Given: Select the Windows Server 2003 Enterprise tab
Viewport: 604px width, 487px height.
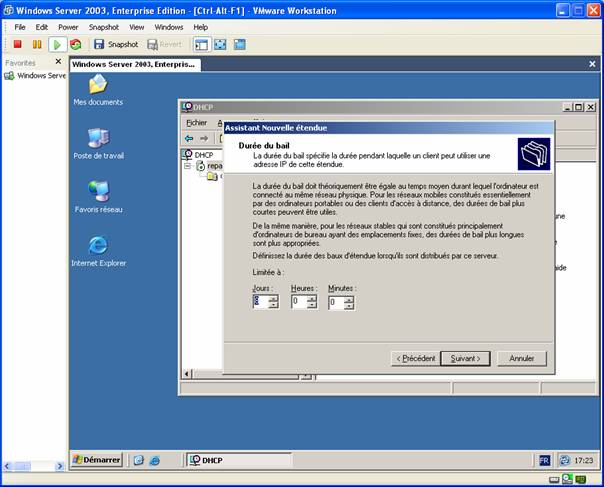Looking at the screenshot, I should pos(135,64).
